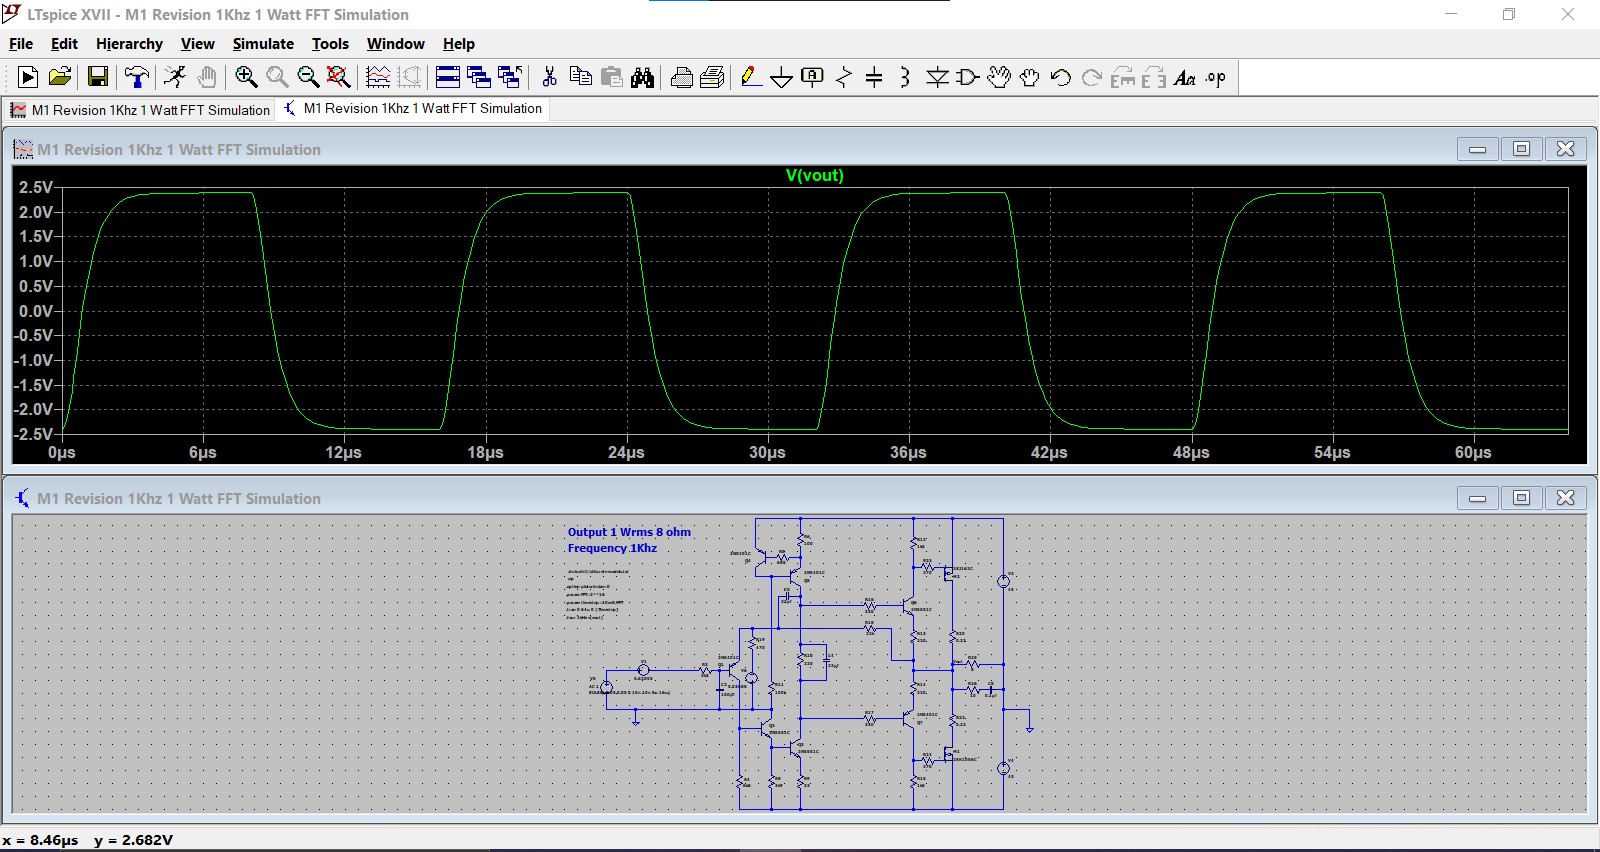Switch to the waveform plot tab

tap(140, 110)
